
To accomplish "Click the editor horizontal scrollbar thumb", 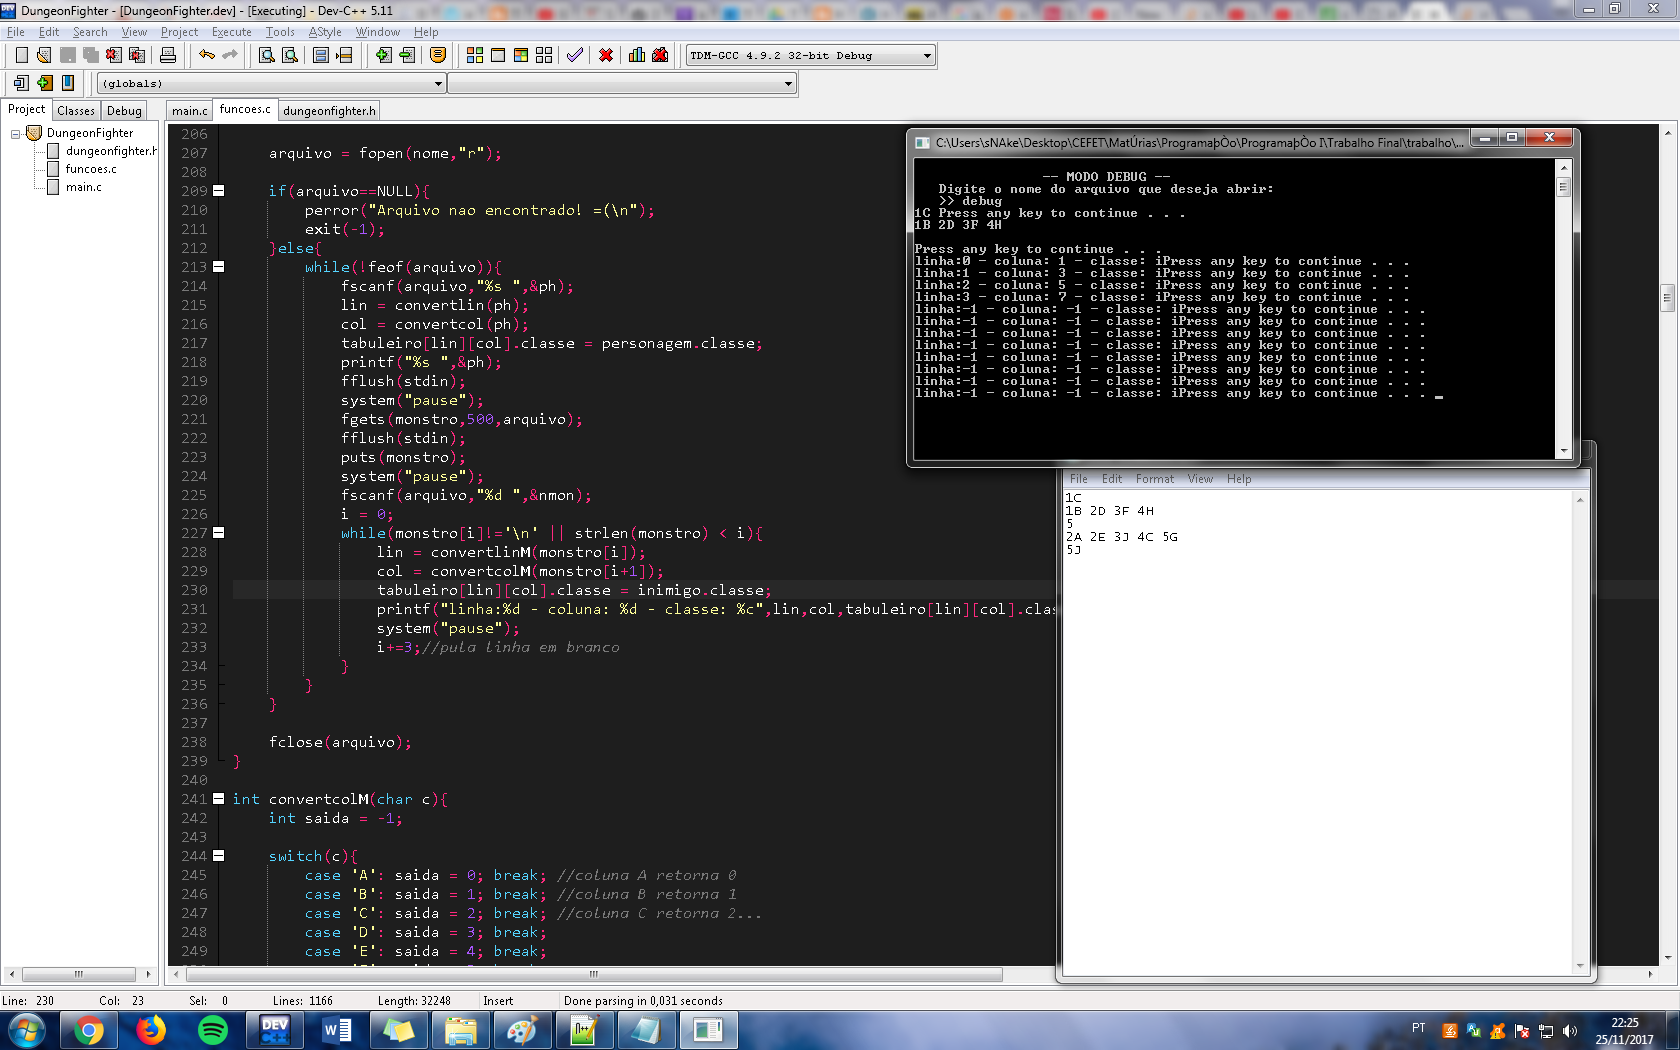I will coord(594,974).
